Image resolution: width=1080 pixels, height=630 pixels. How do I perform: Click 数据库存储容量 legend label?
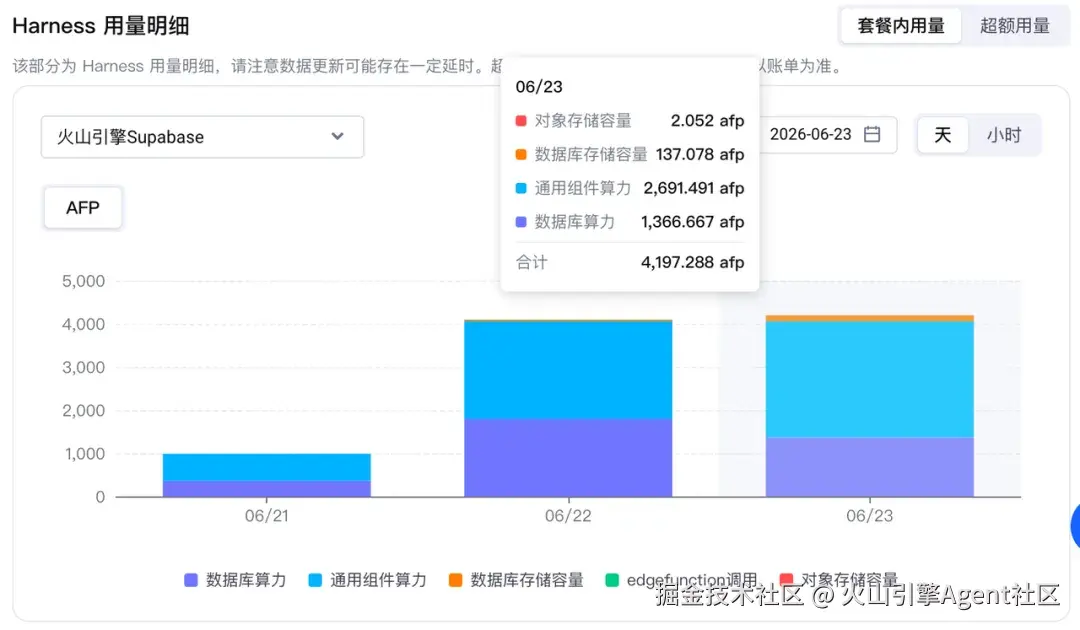tap(527, 580)
